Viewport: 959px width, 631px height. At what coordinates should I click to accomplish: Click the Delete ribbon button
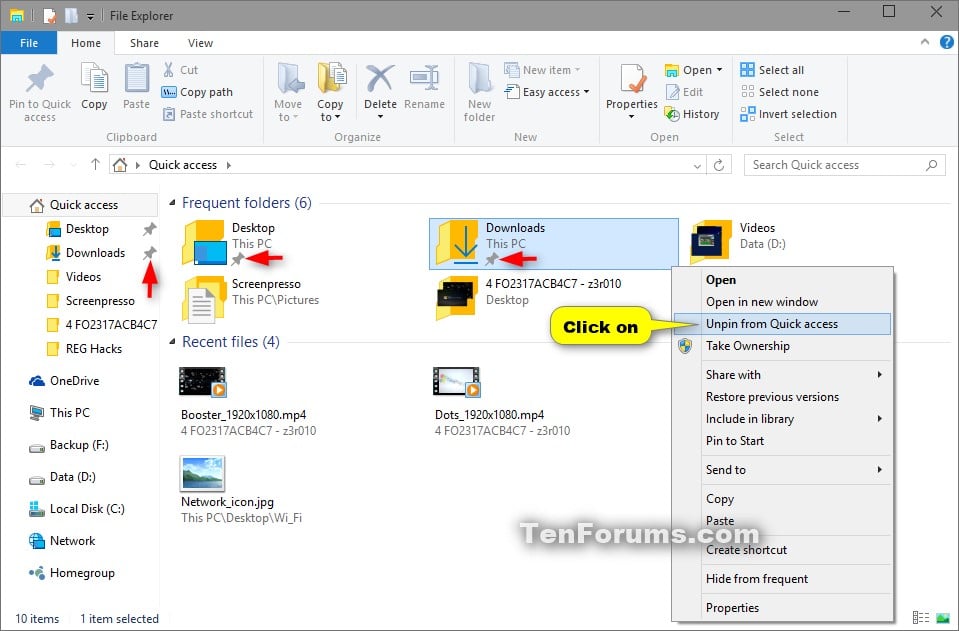[380, 93]
